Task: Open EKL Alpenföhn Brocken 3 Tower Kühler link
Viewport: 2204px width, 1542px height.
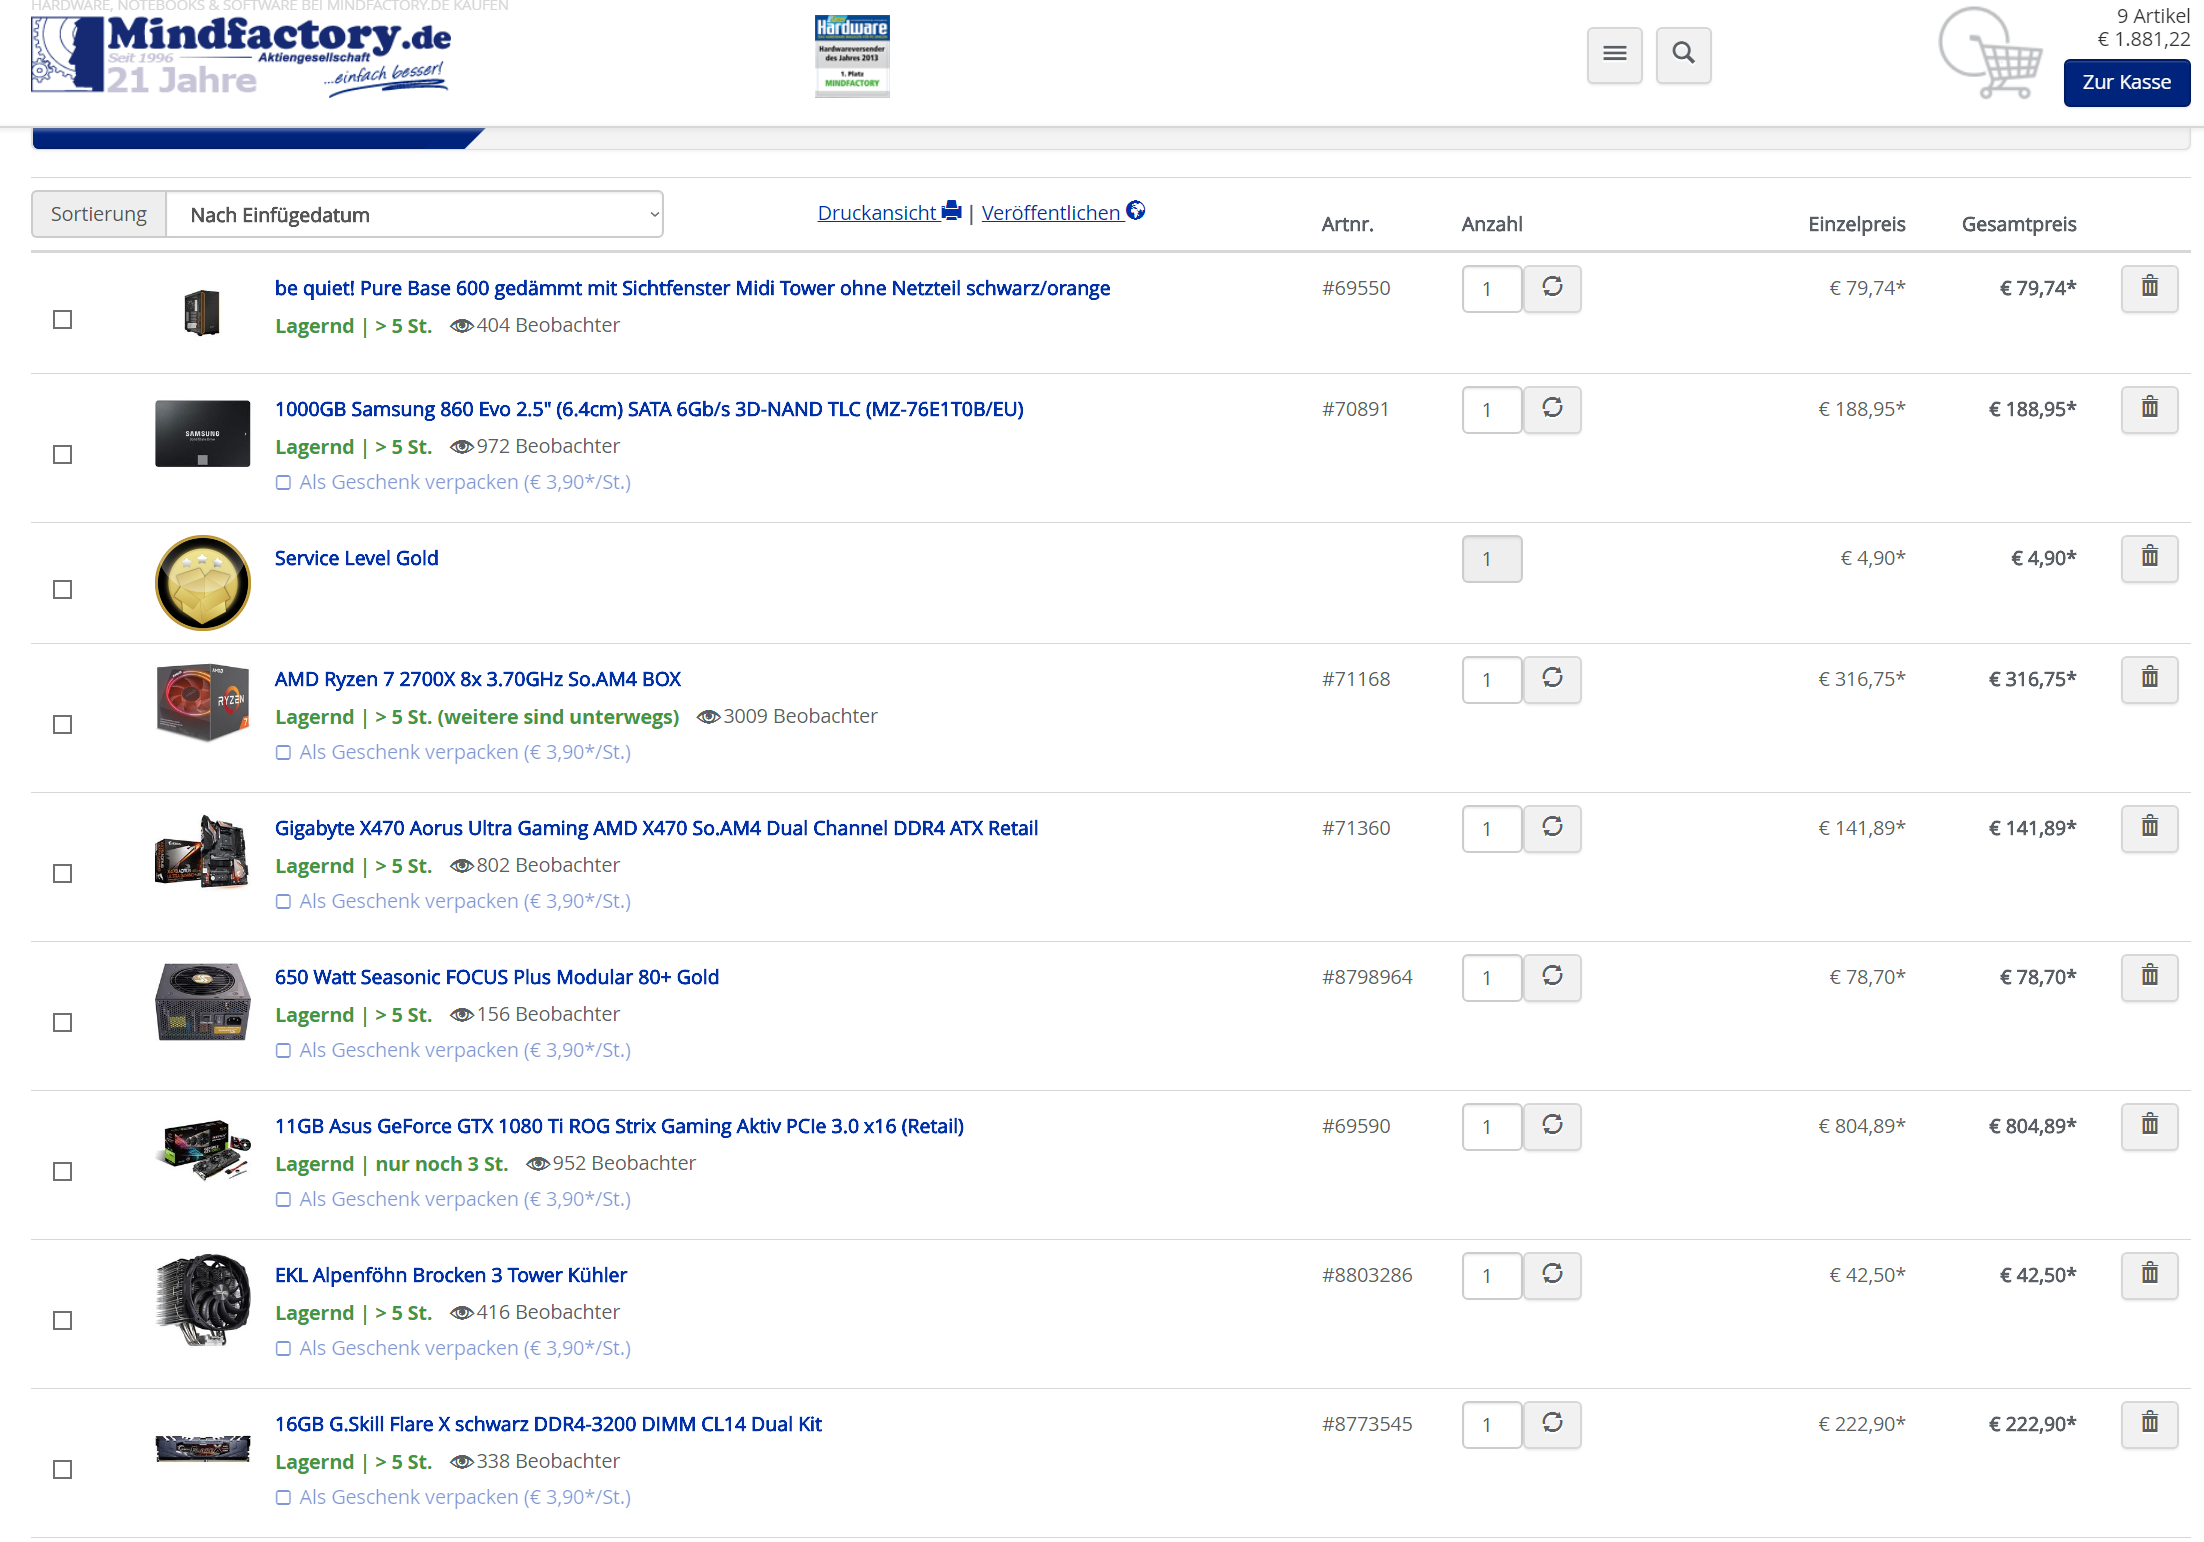Action: click(x=451, y=1276)
